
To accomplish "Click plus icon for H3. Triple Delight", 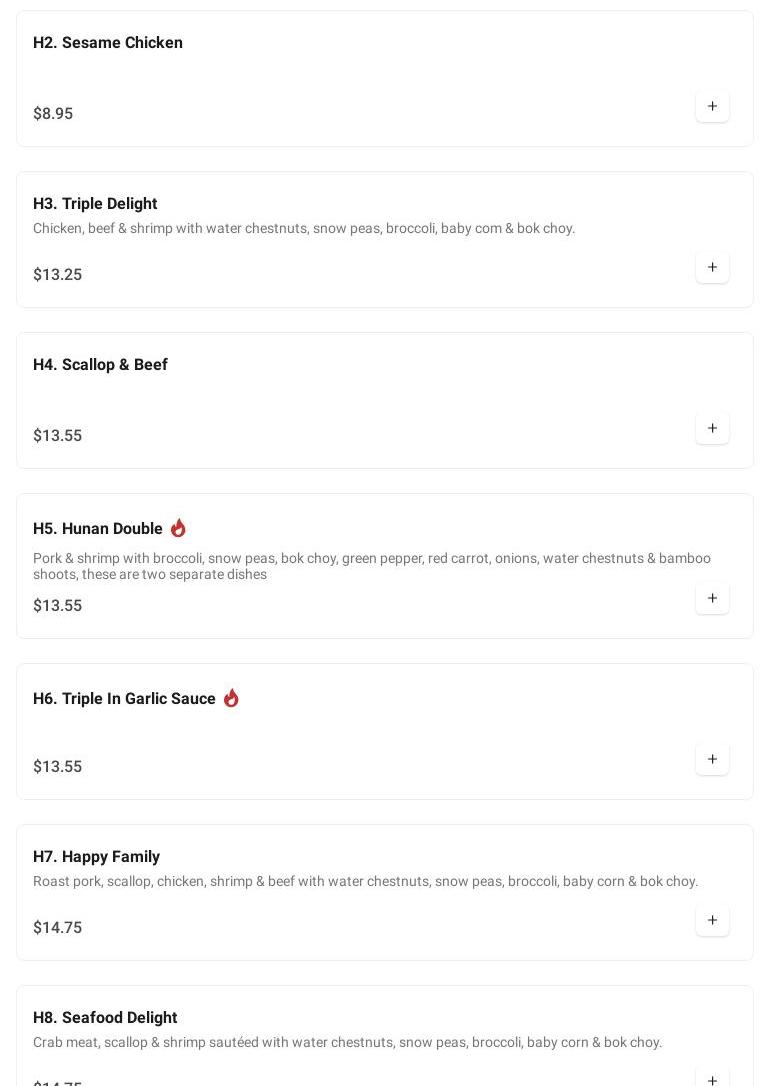I will coord(712,267).
